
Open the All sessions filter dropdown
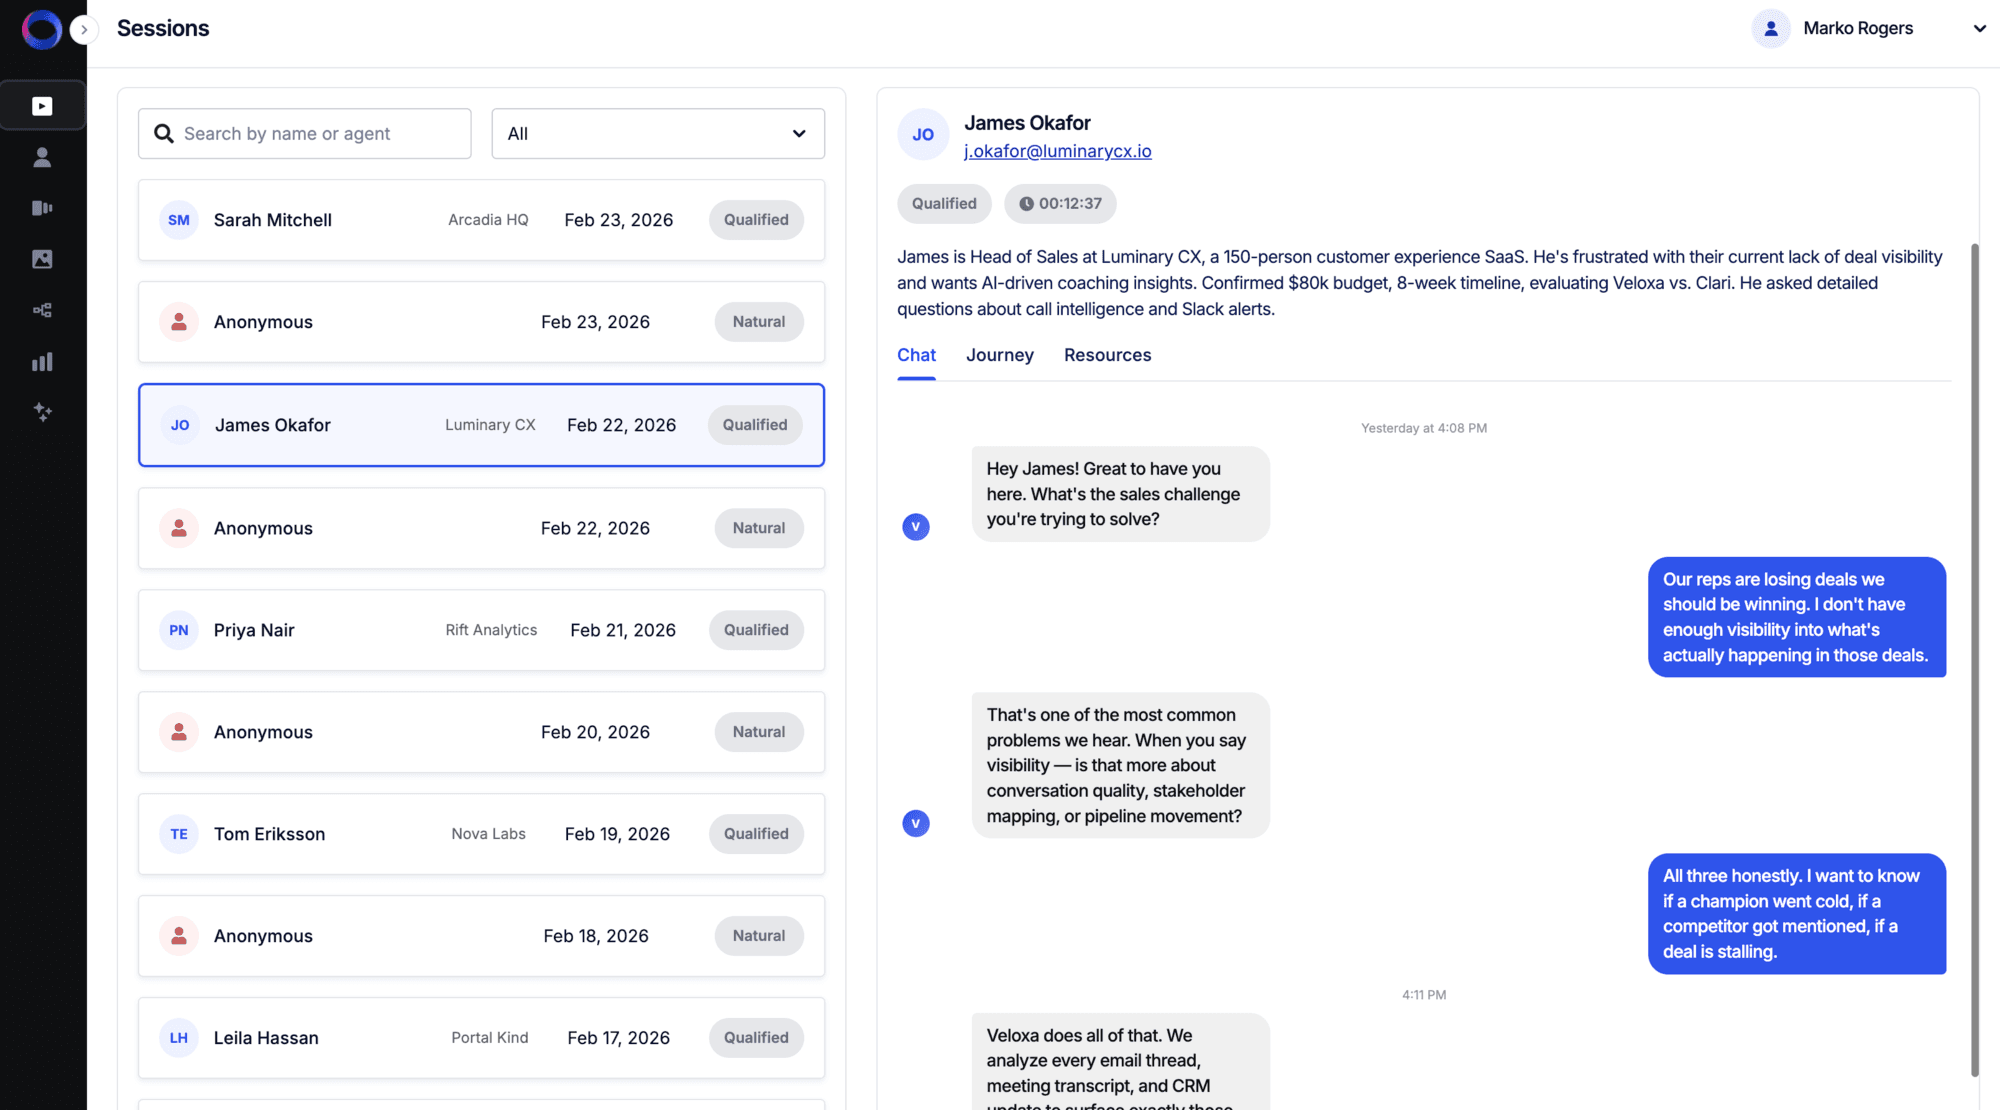pyautogui.click(x=657, y=133)
